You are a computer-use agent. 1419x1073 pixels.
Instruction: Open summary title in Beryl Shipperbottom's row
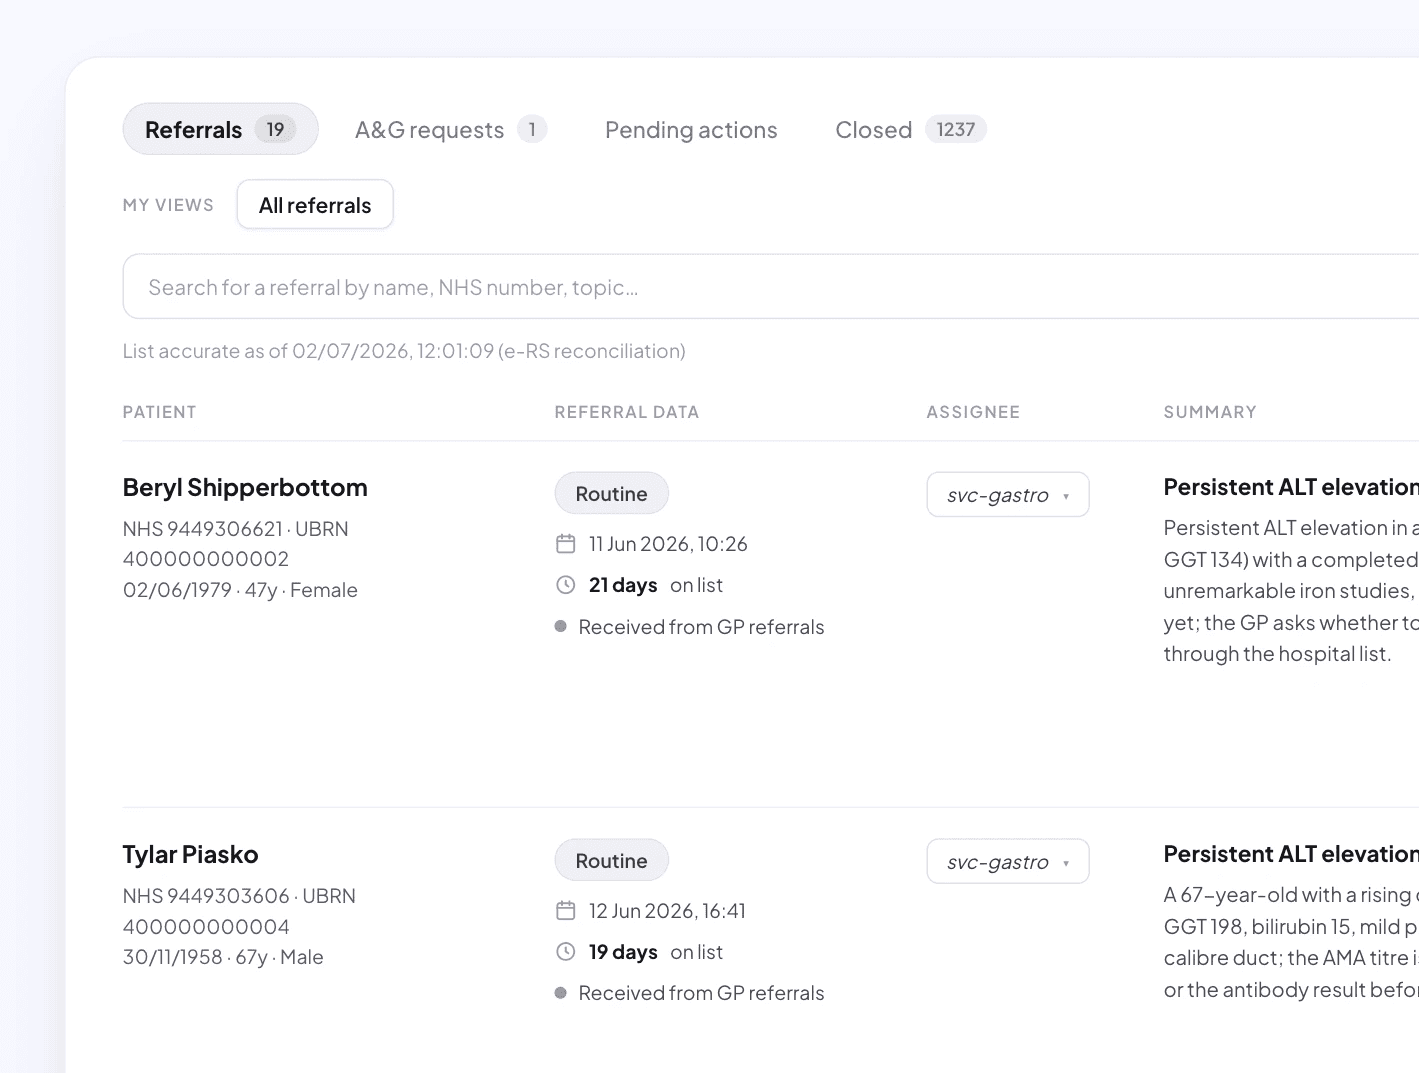click(1291, 487)
